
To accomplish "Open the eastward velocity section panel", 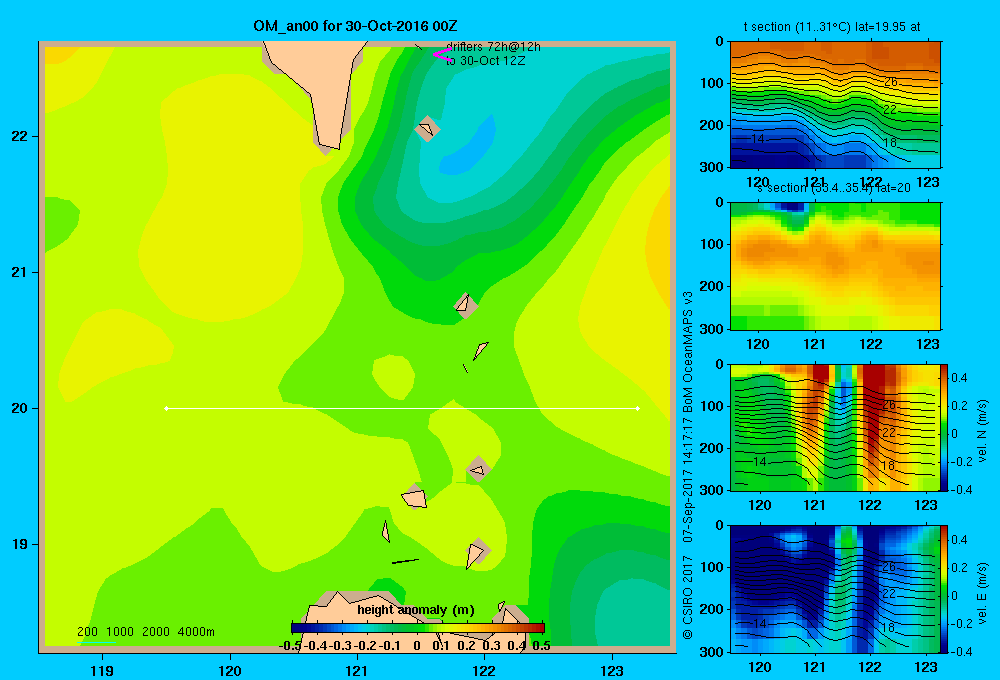I will [835, 589].
